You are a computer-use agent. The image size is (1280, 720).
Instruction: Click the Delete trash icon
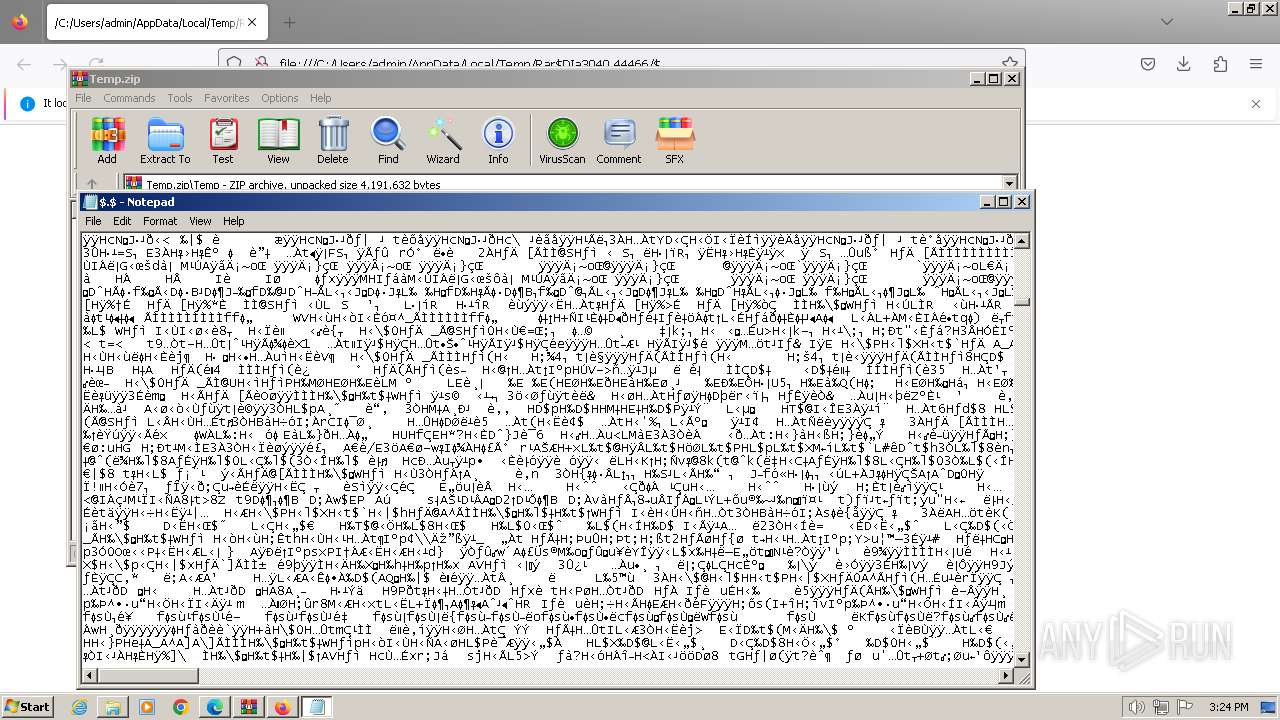click(333, 140)
